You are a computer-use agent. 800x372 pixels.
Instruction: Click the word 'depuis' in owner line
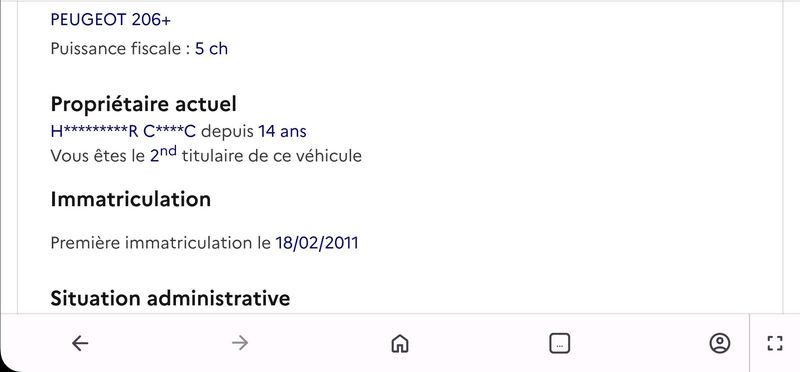(x=227, y=132)
